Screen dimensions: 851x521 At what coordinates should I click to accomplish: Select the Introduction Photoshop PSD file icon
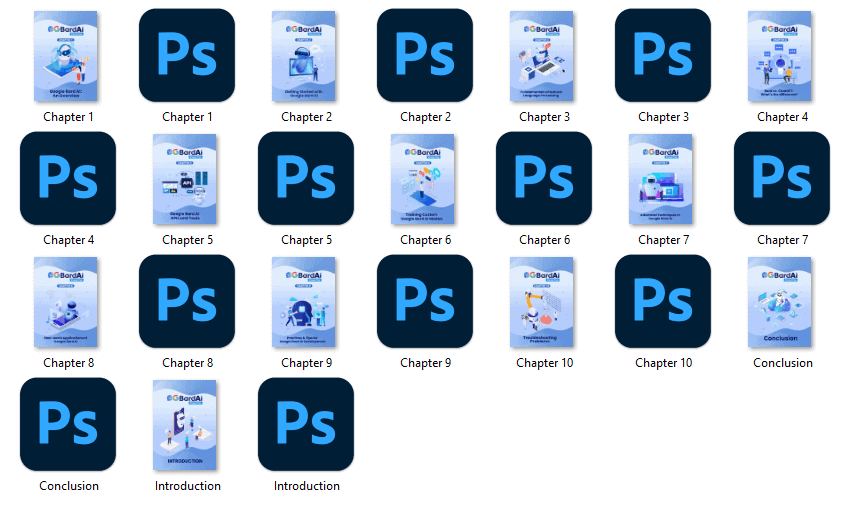(x=306, y=424)
